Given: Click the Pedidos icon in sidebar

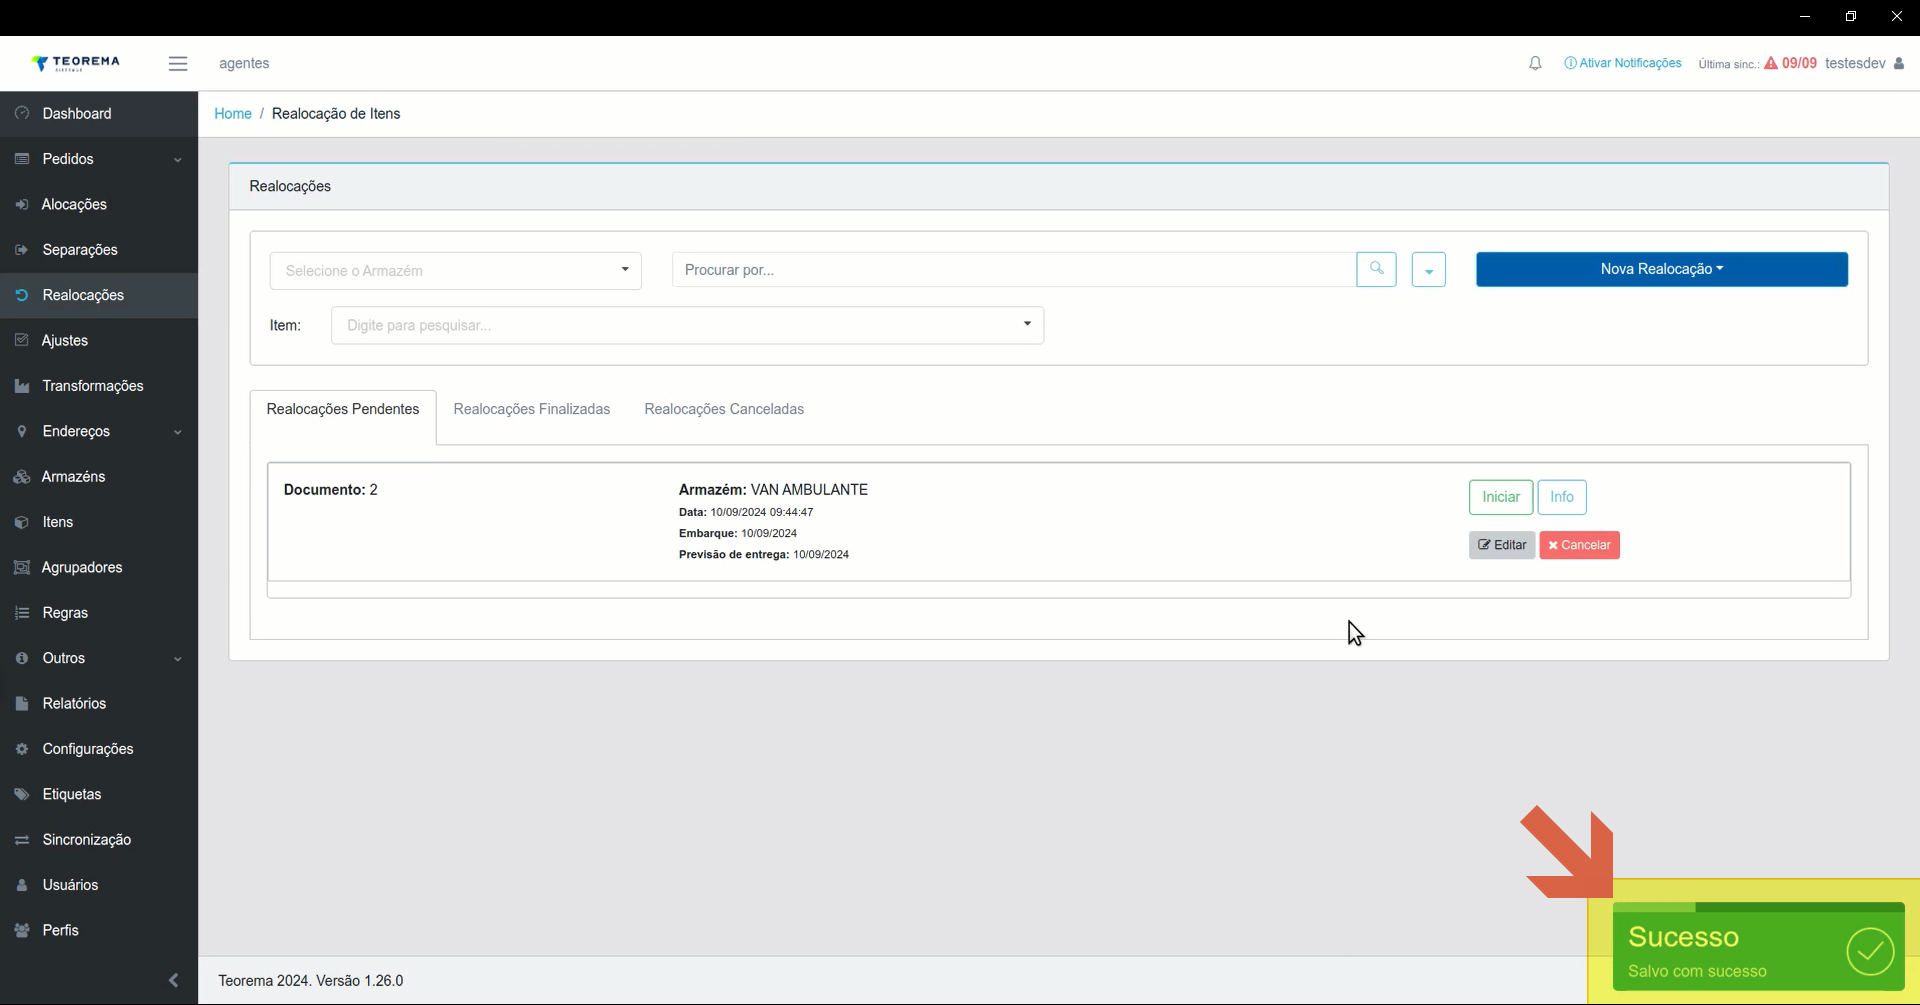Looking at the screenshot, I should click(22, 159).
